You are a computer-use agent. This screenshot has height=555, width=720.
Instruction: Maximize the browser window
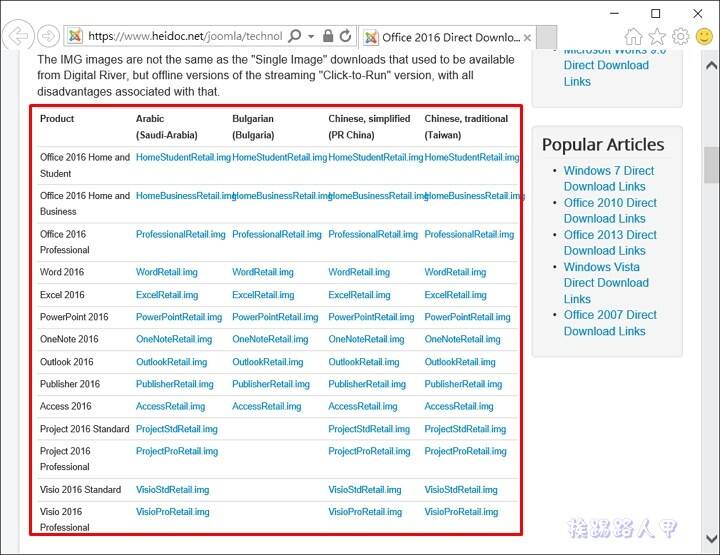pyautogui.click(x=656, y=14)
